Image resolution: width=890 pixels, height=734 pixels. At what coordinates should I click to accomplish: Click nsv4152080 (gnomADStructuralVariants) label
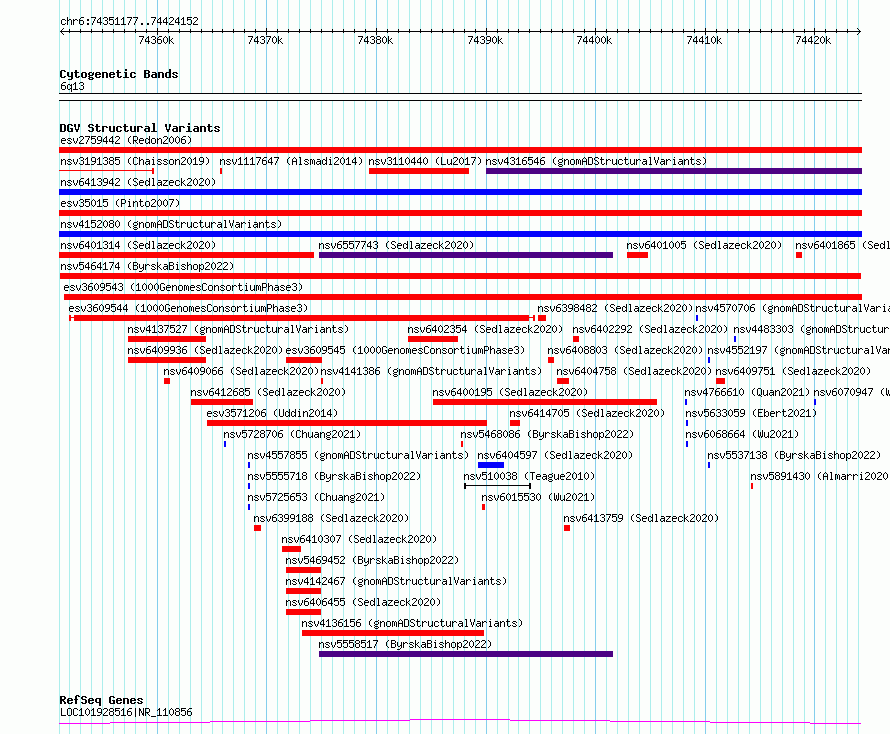click(x=171, y=224)
